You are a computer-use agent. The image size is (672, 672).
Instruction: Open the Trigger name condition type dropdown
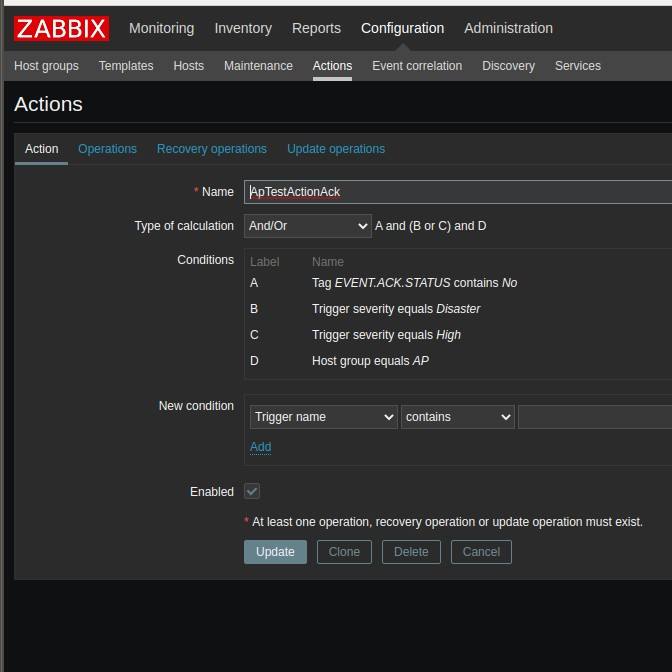tap(324, 417)
